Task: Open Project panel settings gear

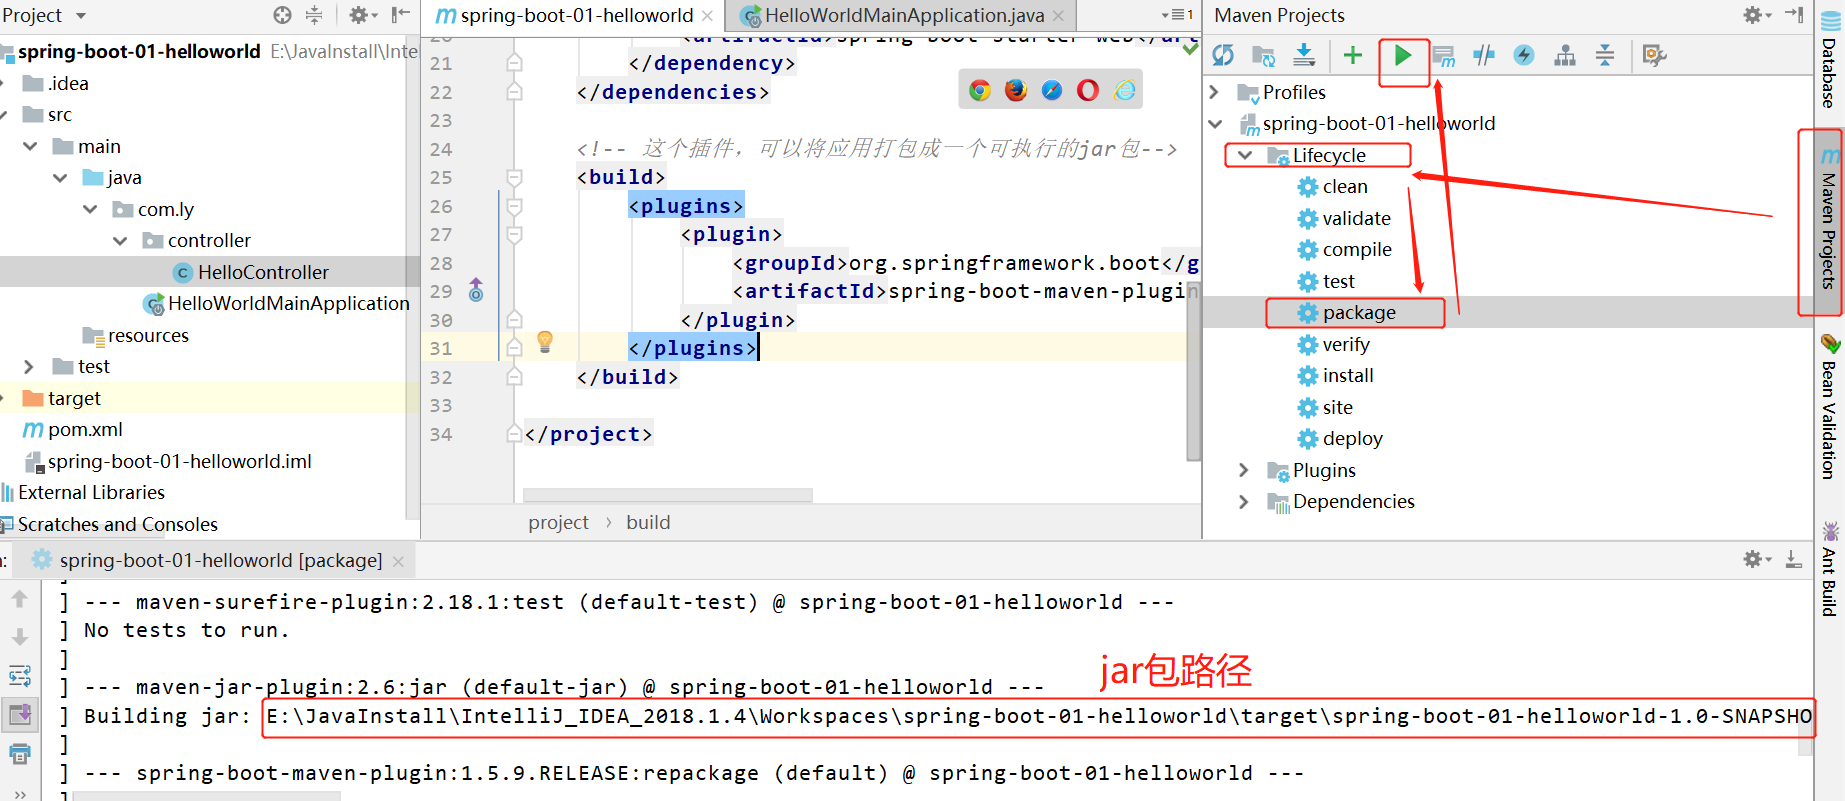Action: 362,15
